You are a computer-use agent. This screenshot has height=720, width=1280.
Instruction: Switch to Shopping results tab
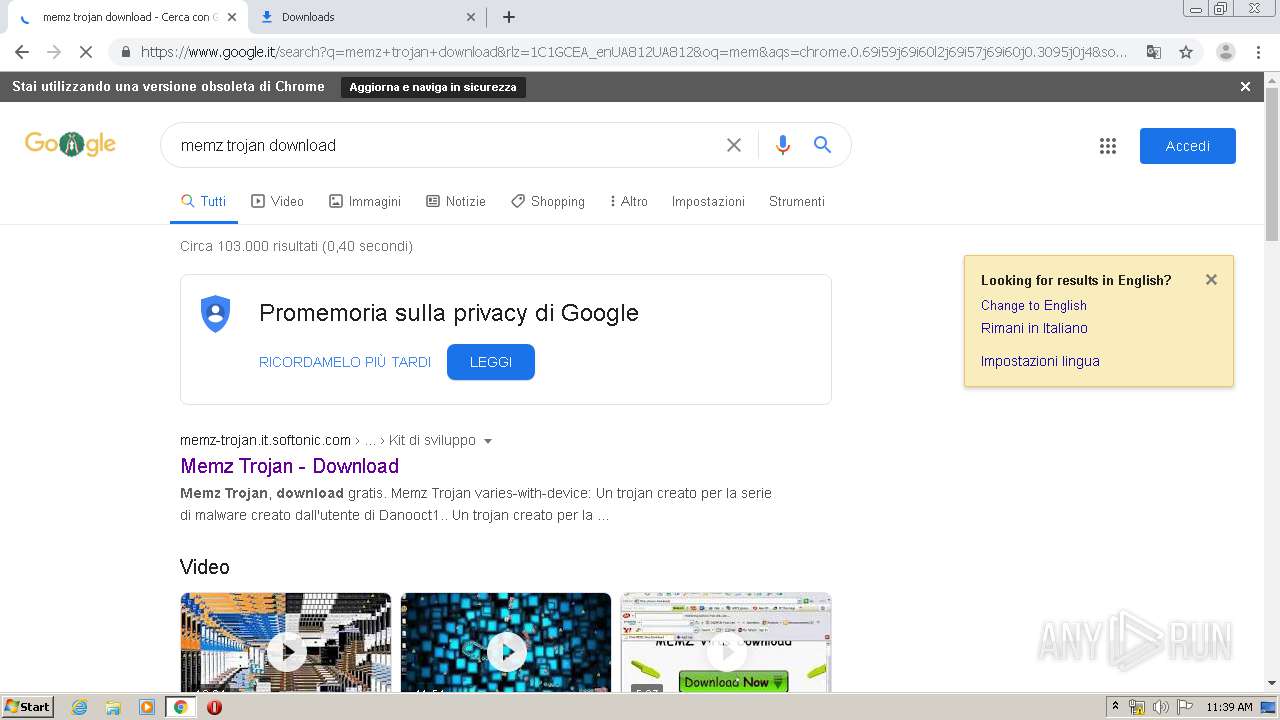(x=548, y=201)
